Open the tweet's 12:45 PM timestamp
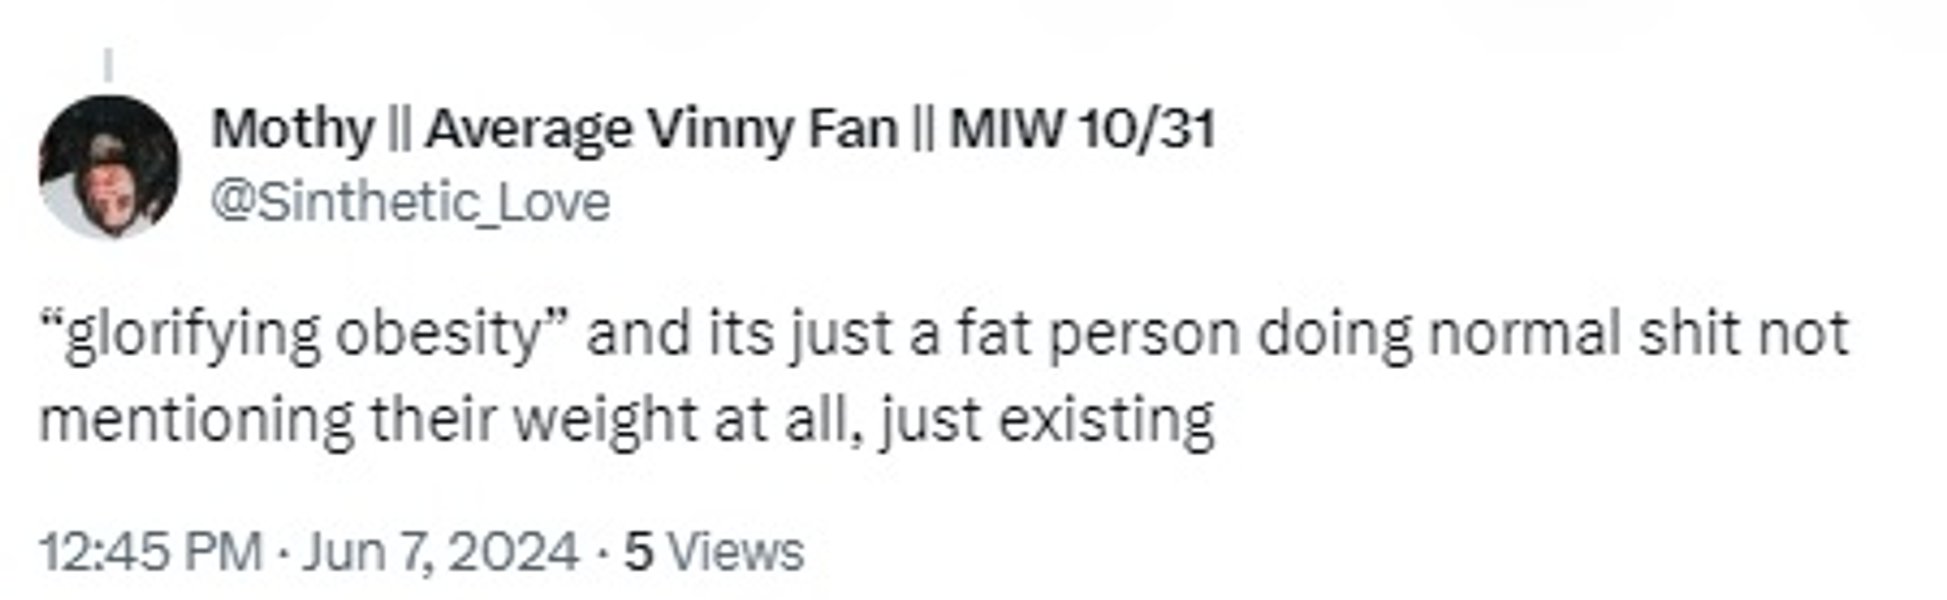The image size is (1947, 600). coord(150,552)
